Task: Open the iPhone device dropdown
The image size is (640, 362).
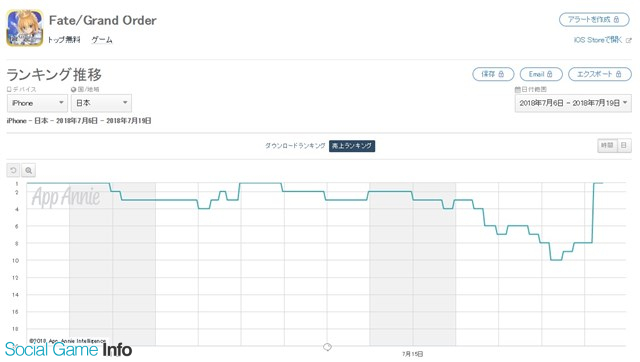Action: [37, 103]
